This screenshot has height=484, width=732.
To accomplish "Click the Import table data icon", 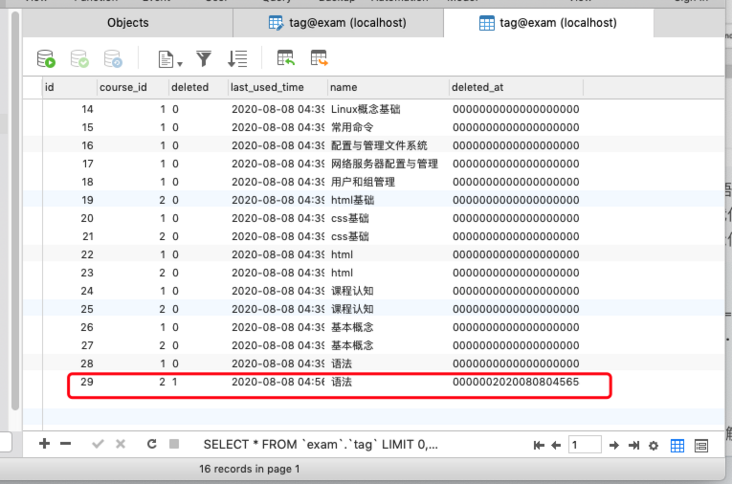I will pyautogui.click(x=285, y=58).
